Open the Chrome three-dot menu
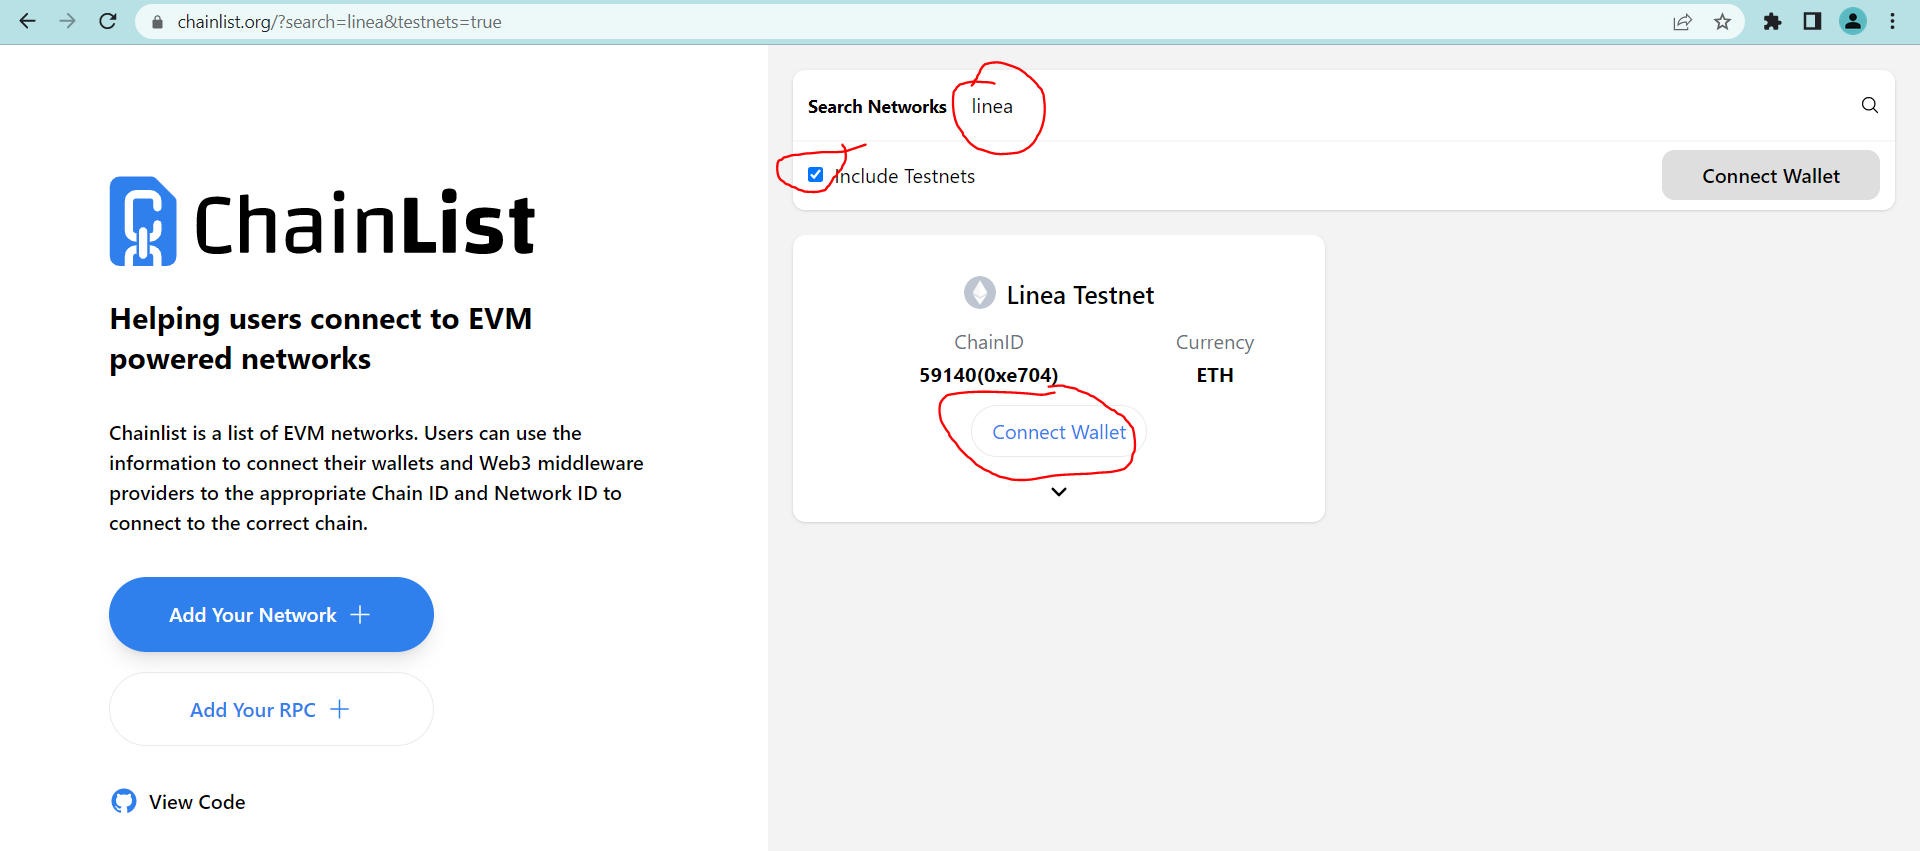This screenshot has height=851, width=1920. point(1892,22)
